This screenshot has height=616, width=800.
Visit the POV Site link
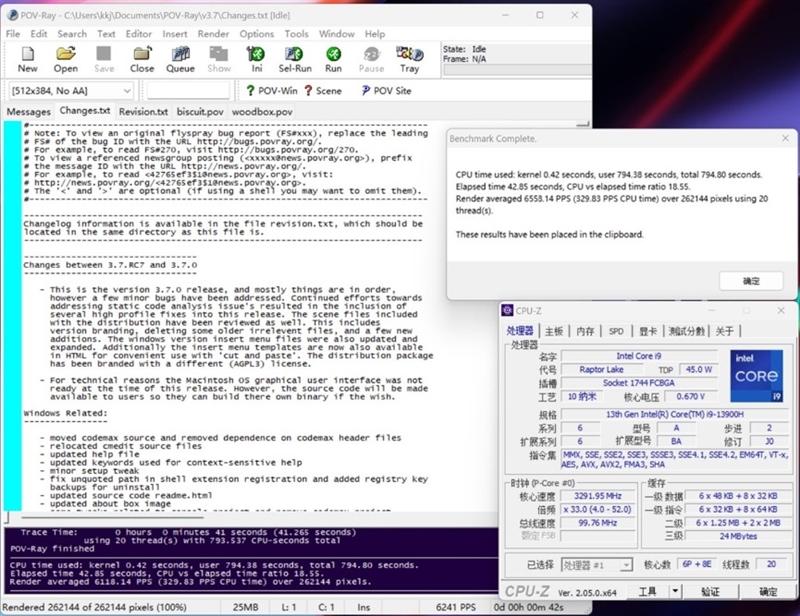click(x=386, y=91)
